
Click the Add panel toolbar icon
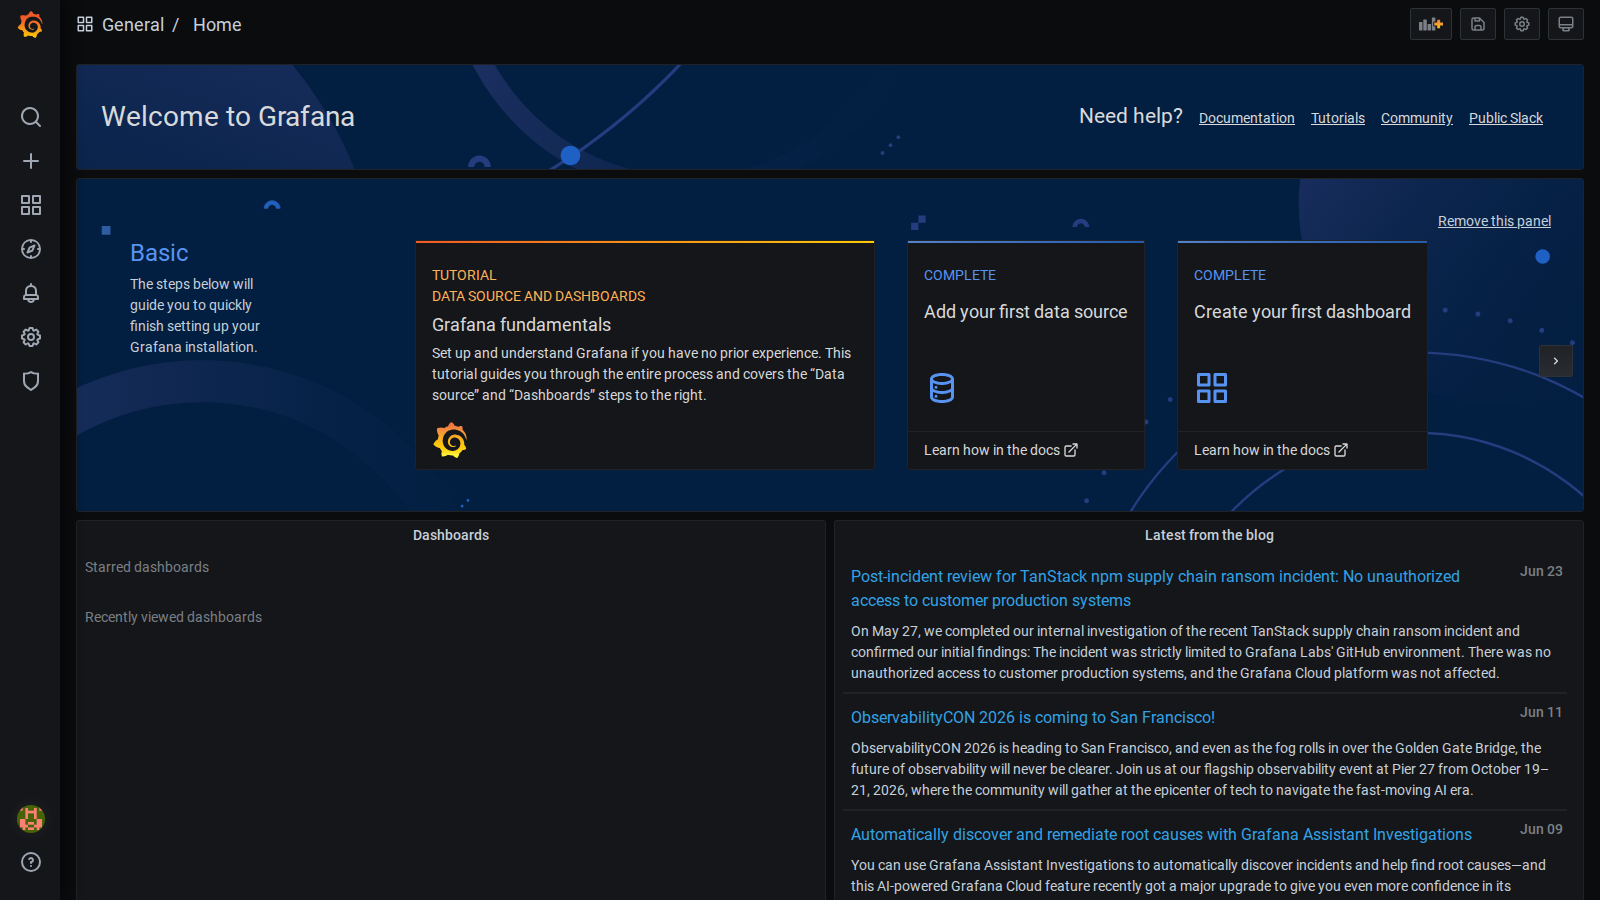(1431, 24)
